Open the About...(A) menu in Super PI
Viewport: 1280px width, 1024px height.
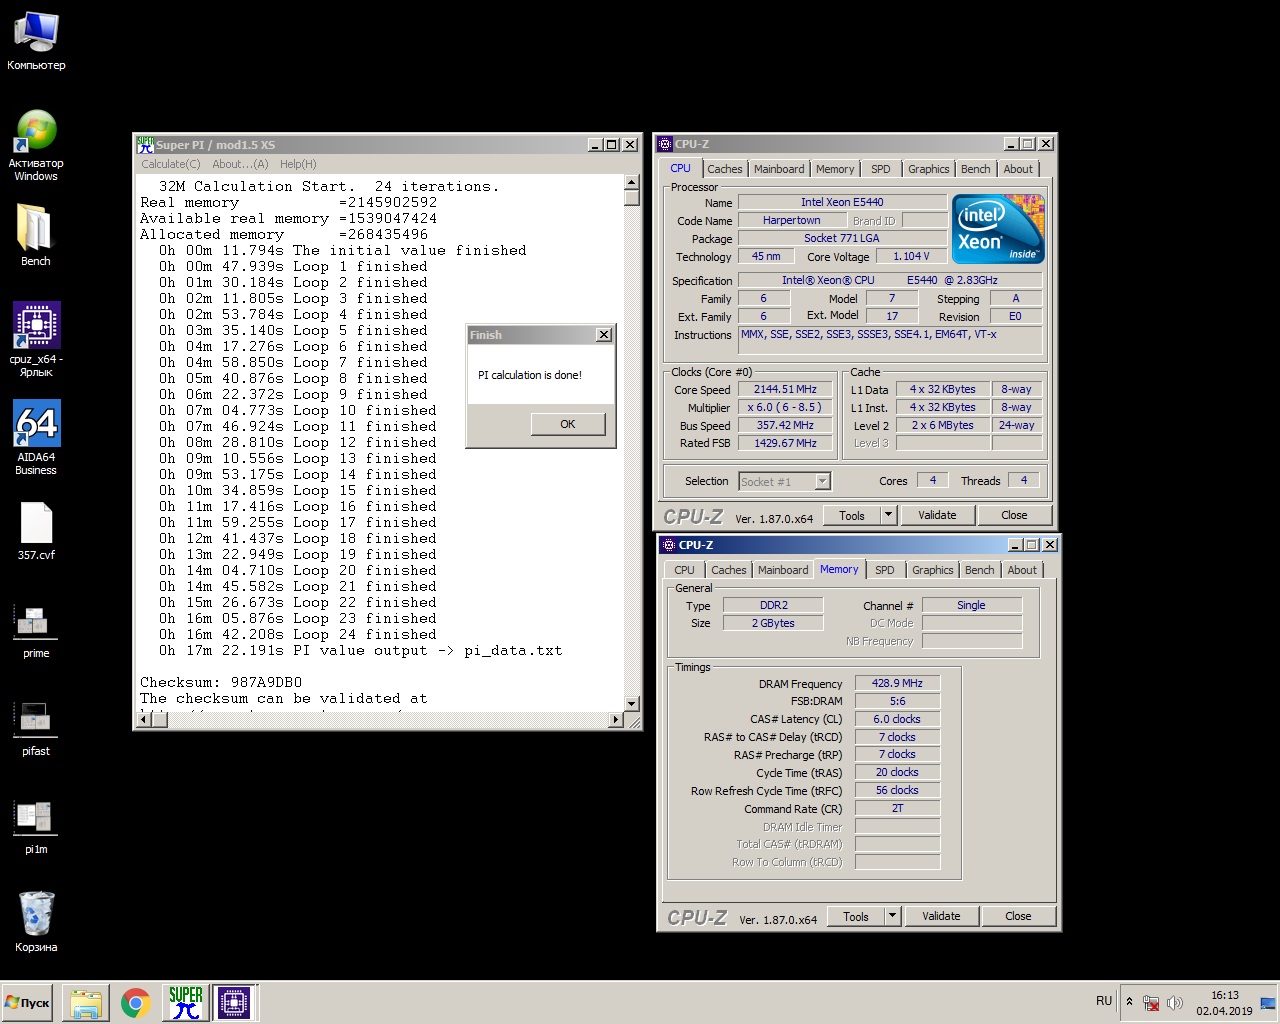pos(240,164)
